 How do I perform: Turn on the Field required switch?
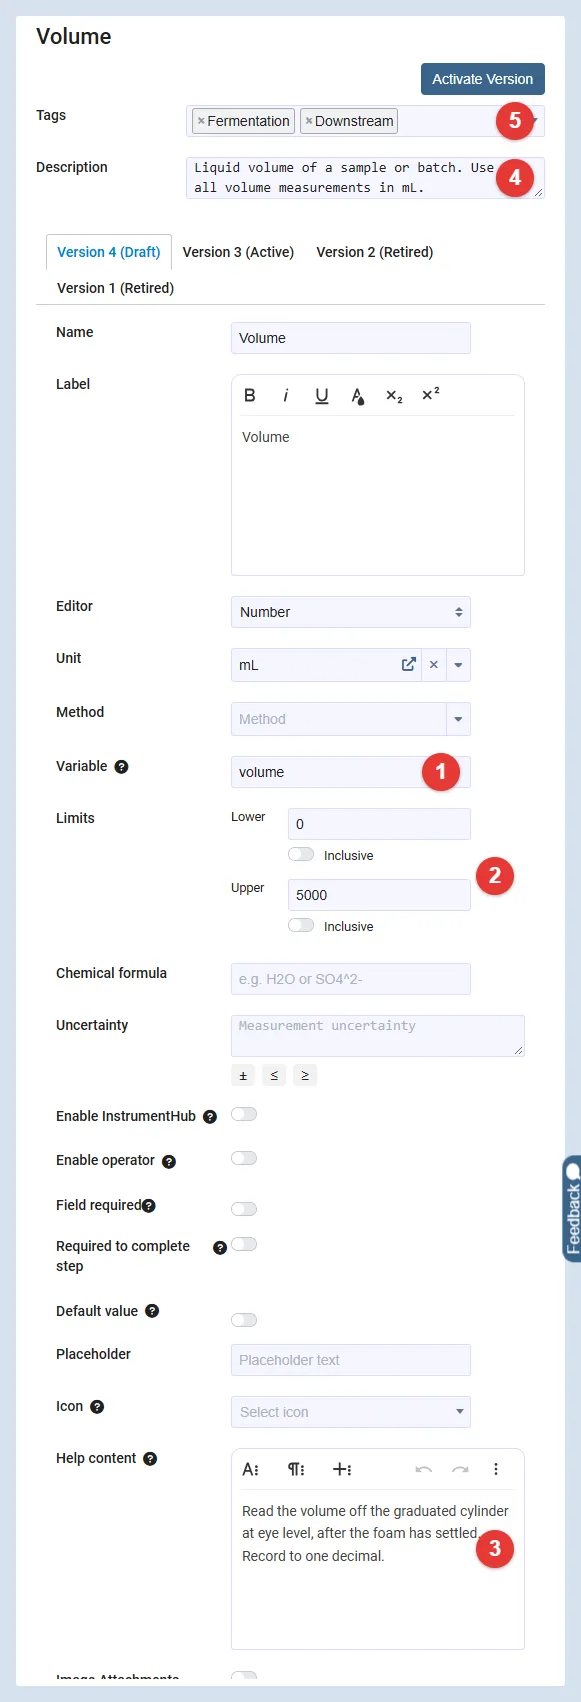(x=244, y=1208)
